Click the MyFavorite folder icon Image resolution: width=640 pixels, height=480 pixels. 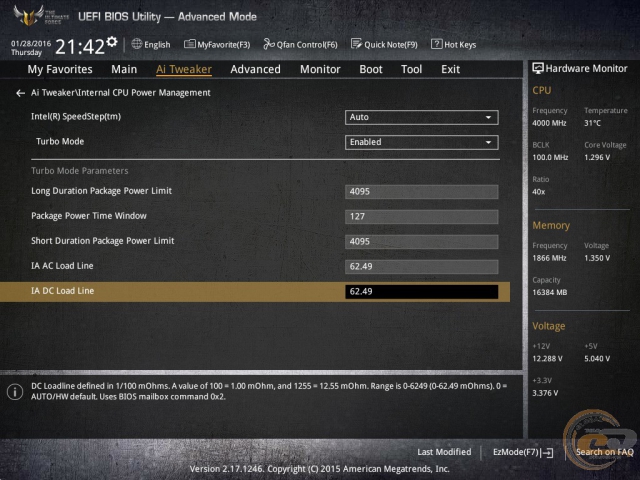click(x=189, y=44)
